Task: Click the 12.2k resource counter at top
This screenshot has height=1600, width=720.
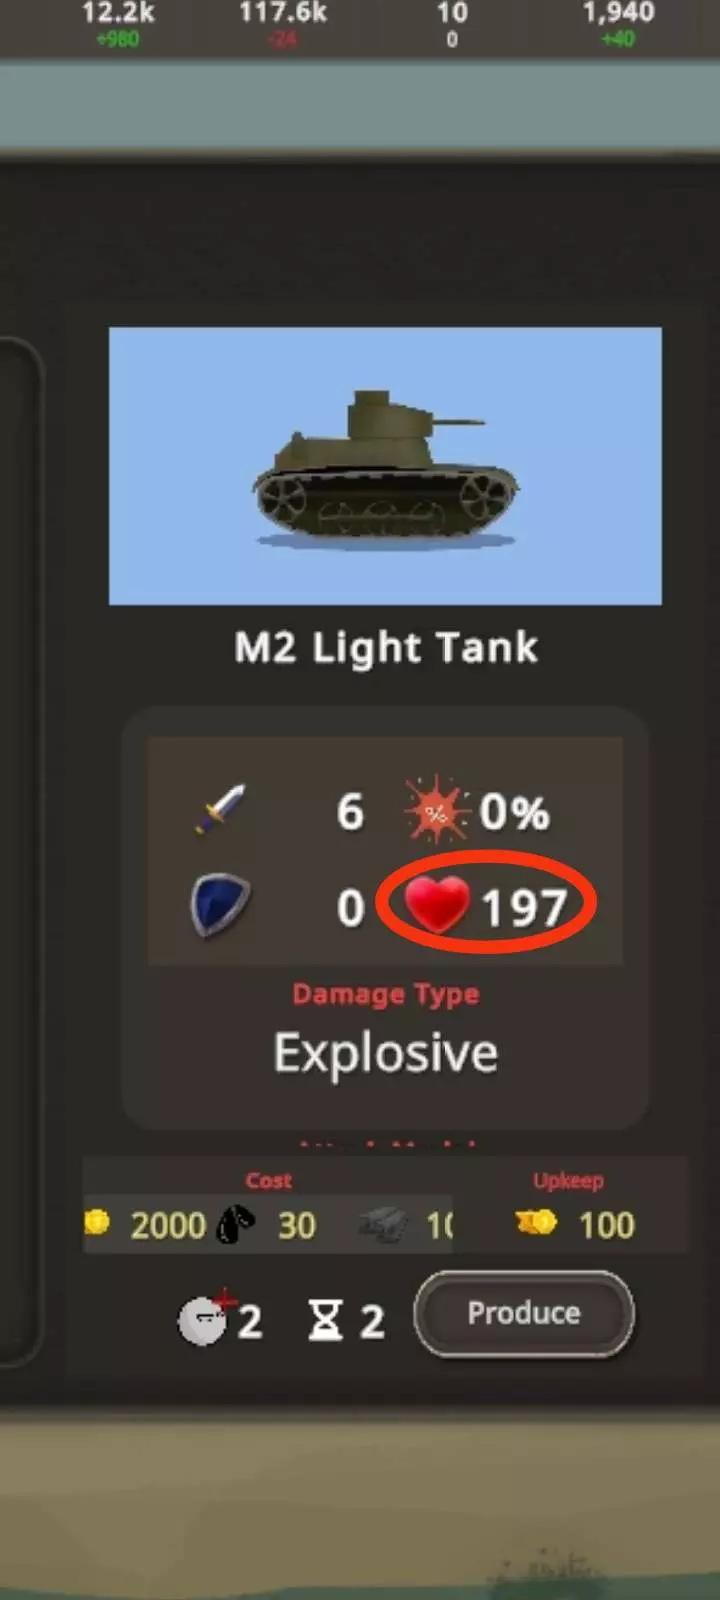Action: [118, 13]
